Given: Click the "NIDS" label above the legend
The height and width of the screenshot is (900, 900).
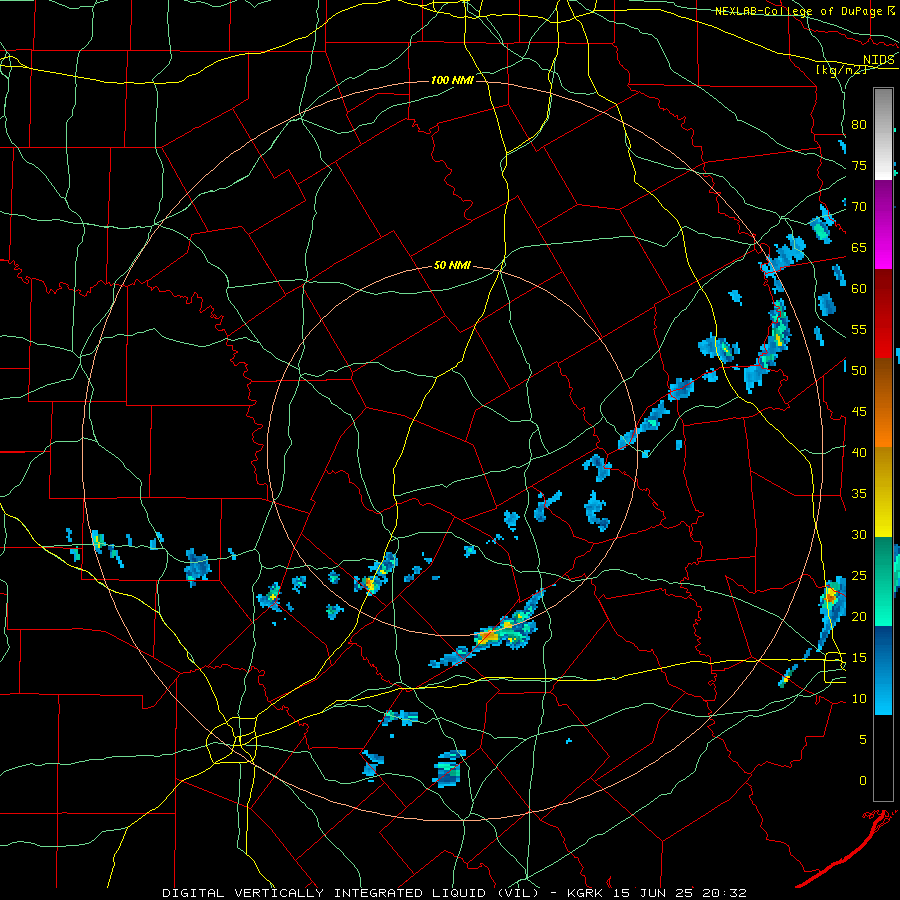Looking at the screenshot, I should (879, 60).
